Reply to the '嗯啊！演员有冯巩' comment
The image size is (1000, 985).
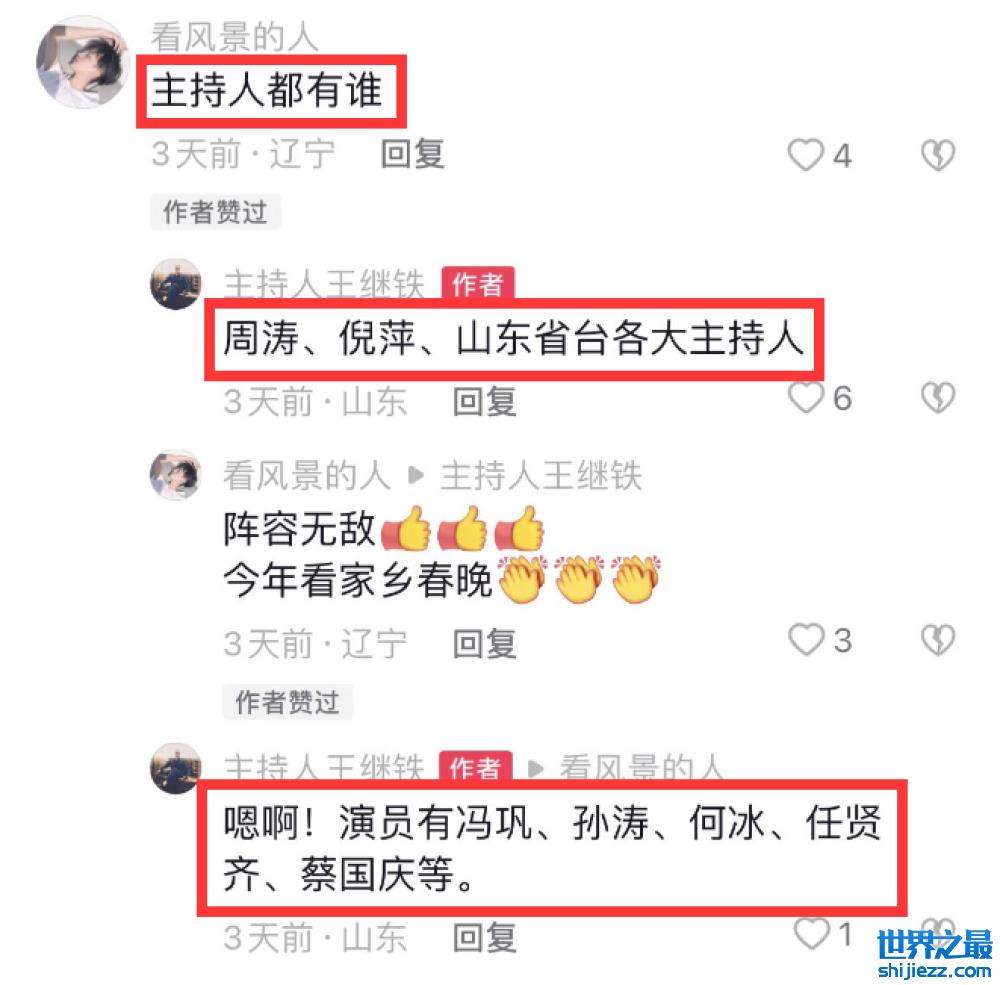(x=485, y=938)
